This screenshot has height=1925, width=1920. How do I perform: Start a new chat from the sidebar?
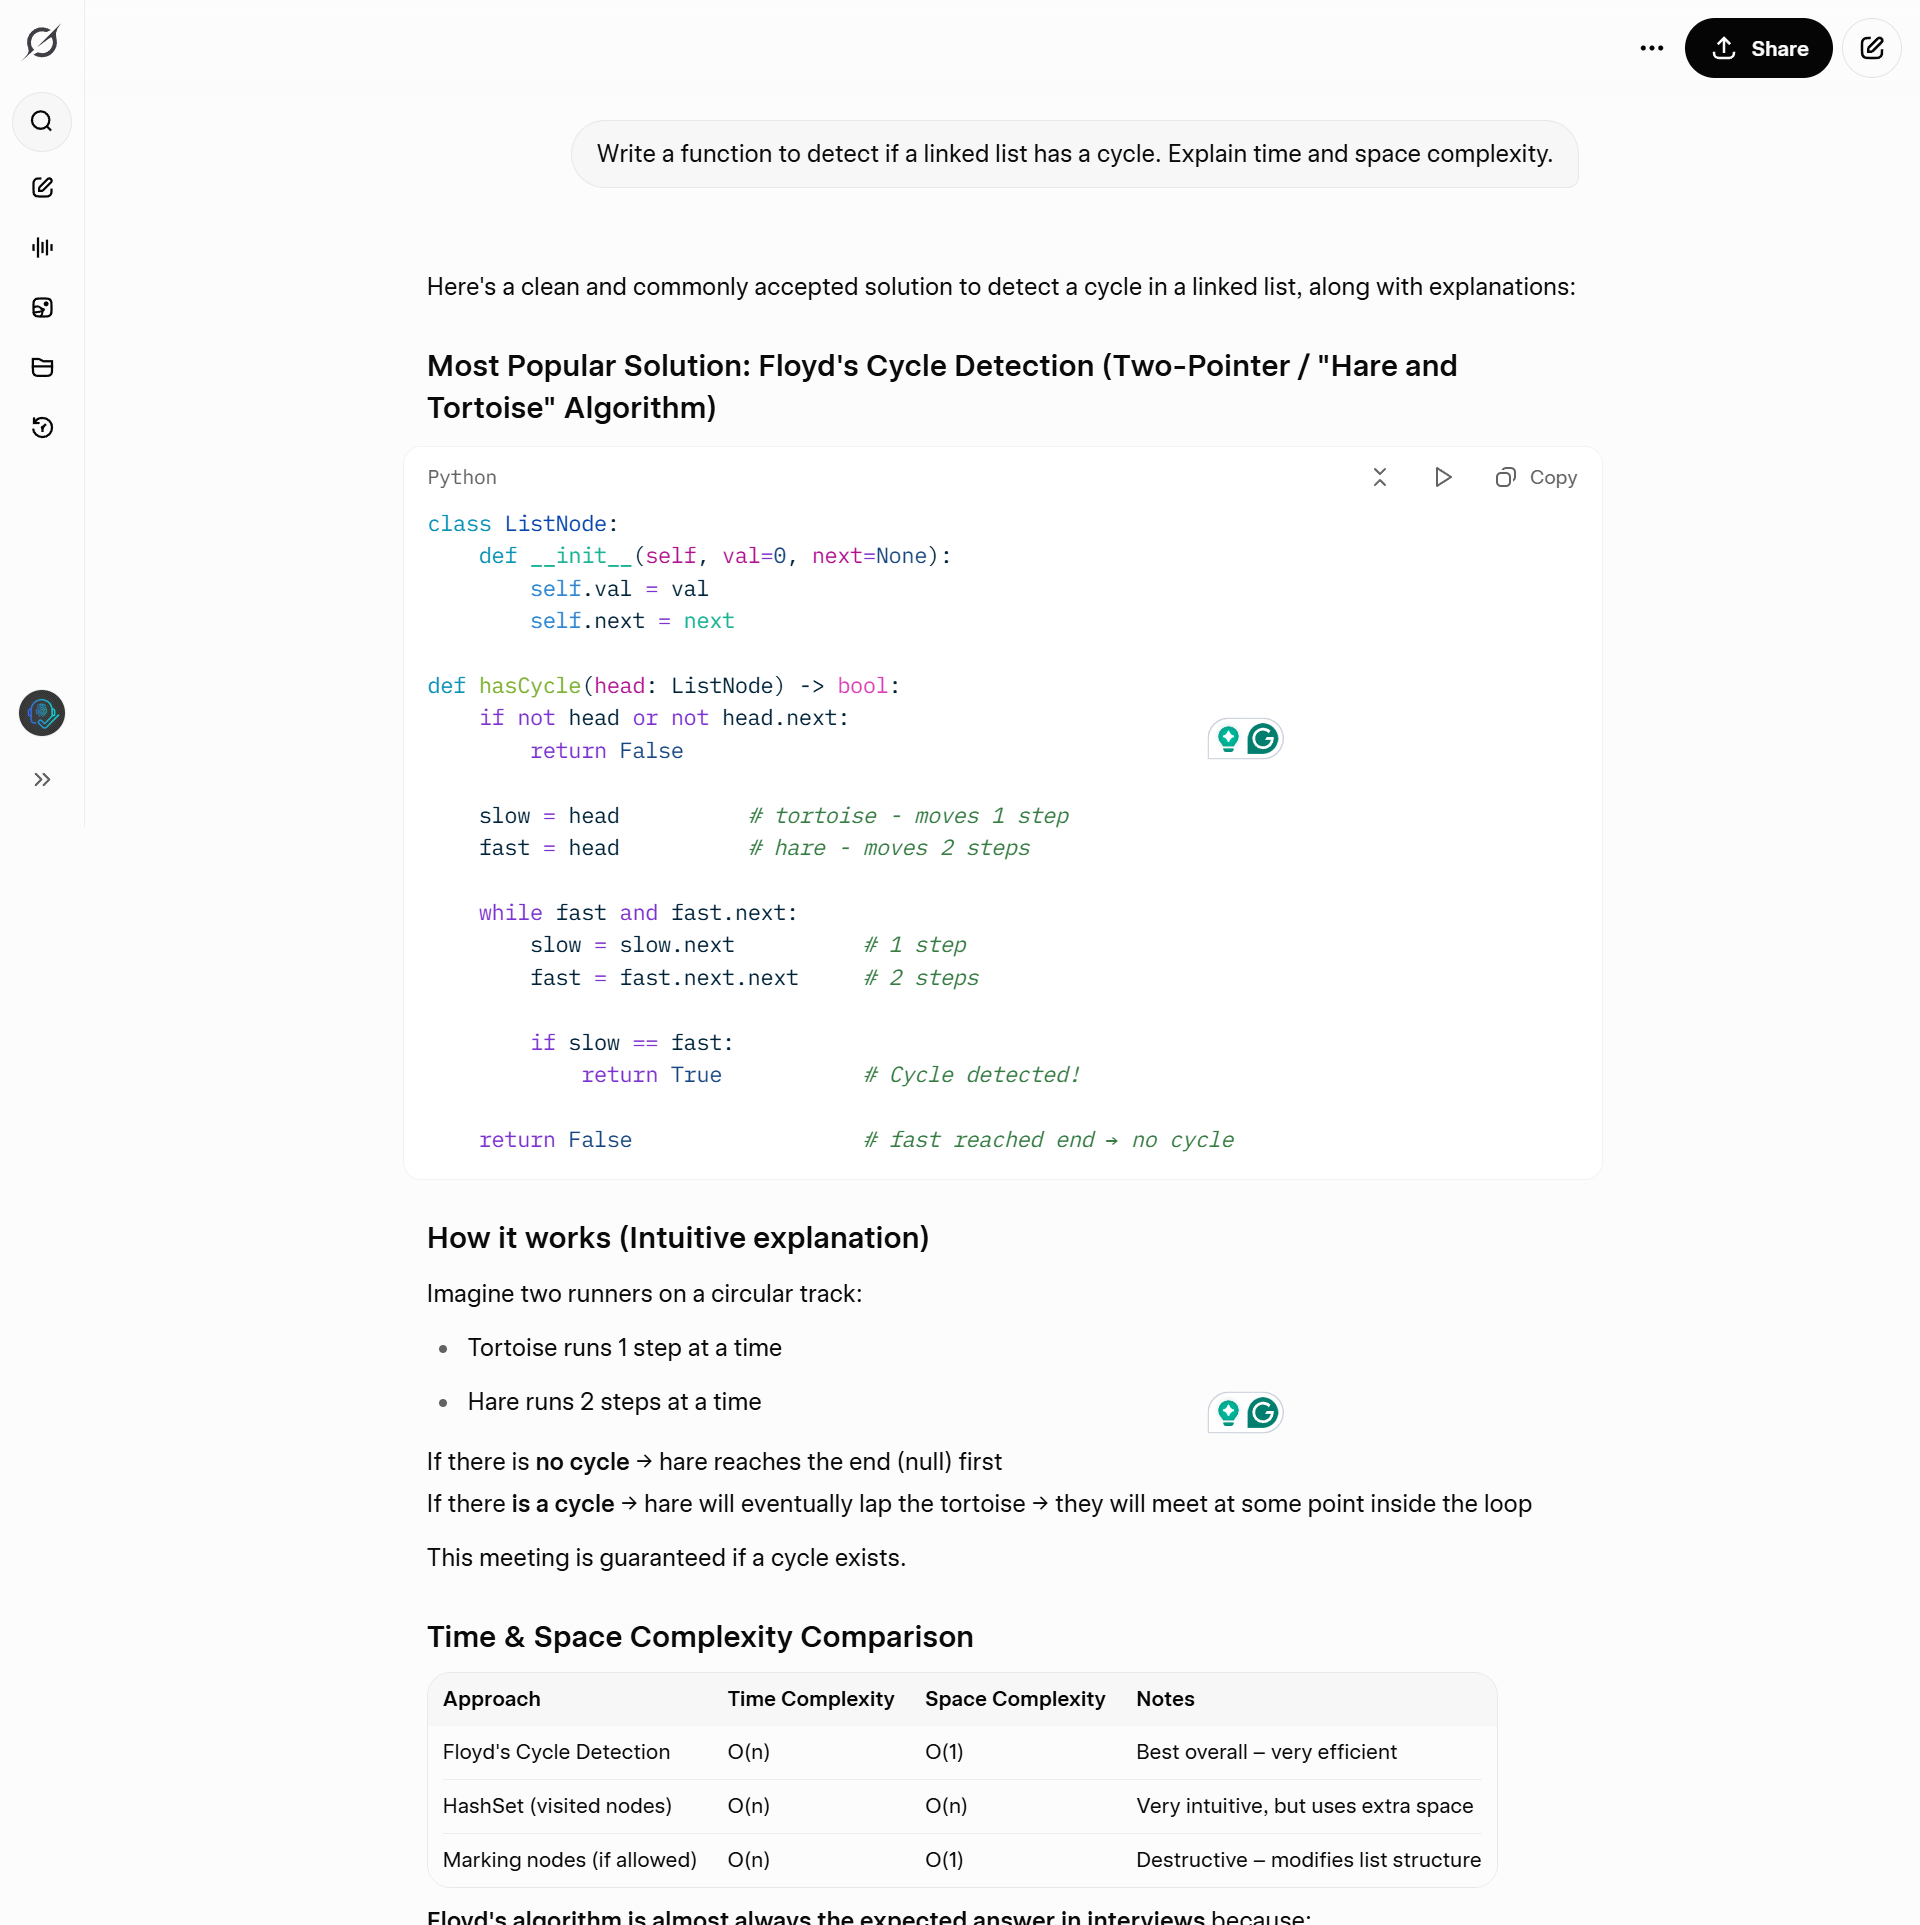(x=42, y=187)
